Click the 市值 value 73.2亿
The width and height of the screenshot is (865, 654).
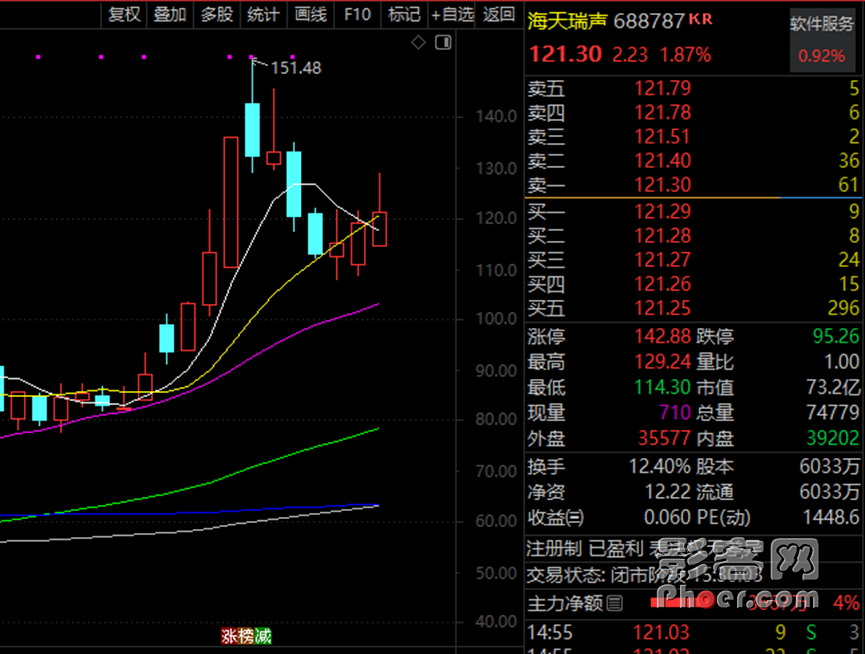(x=832, y=387)
